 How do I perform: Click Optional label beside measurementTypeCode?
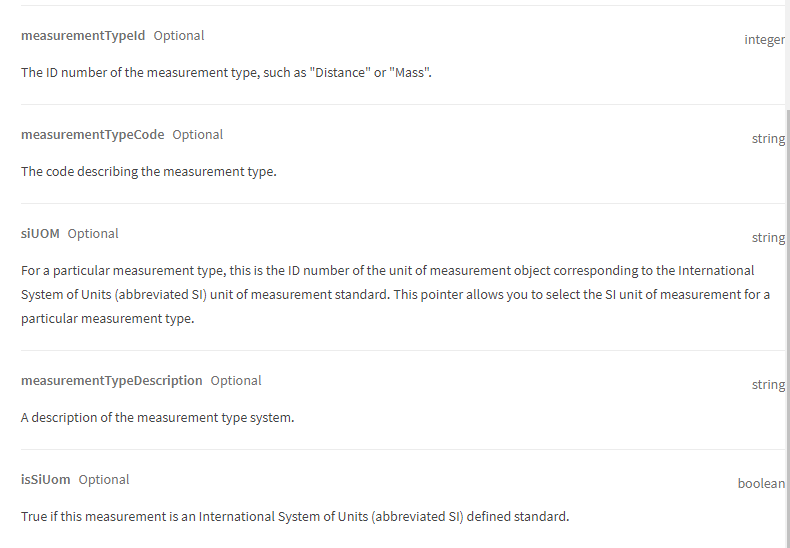[198, 134]
